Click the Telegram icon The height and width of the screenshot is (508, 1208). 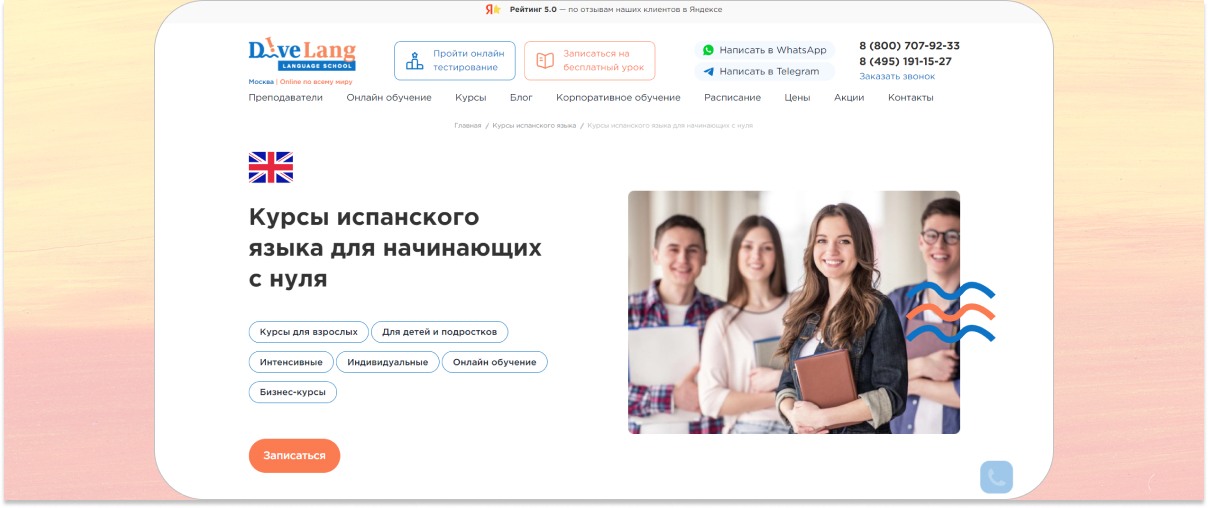click(708, 72)
